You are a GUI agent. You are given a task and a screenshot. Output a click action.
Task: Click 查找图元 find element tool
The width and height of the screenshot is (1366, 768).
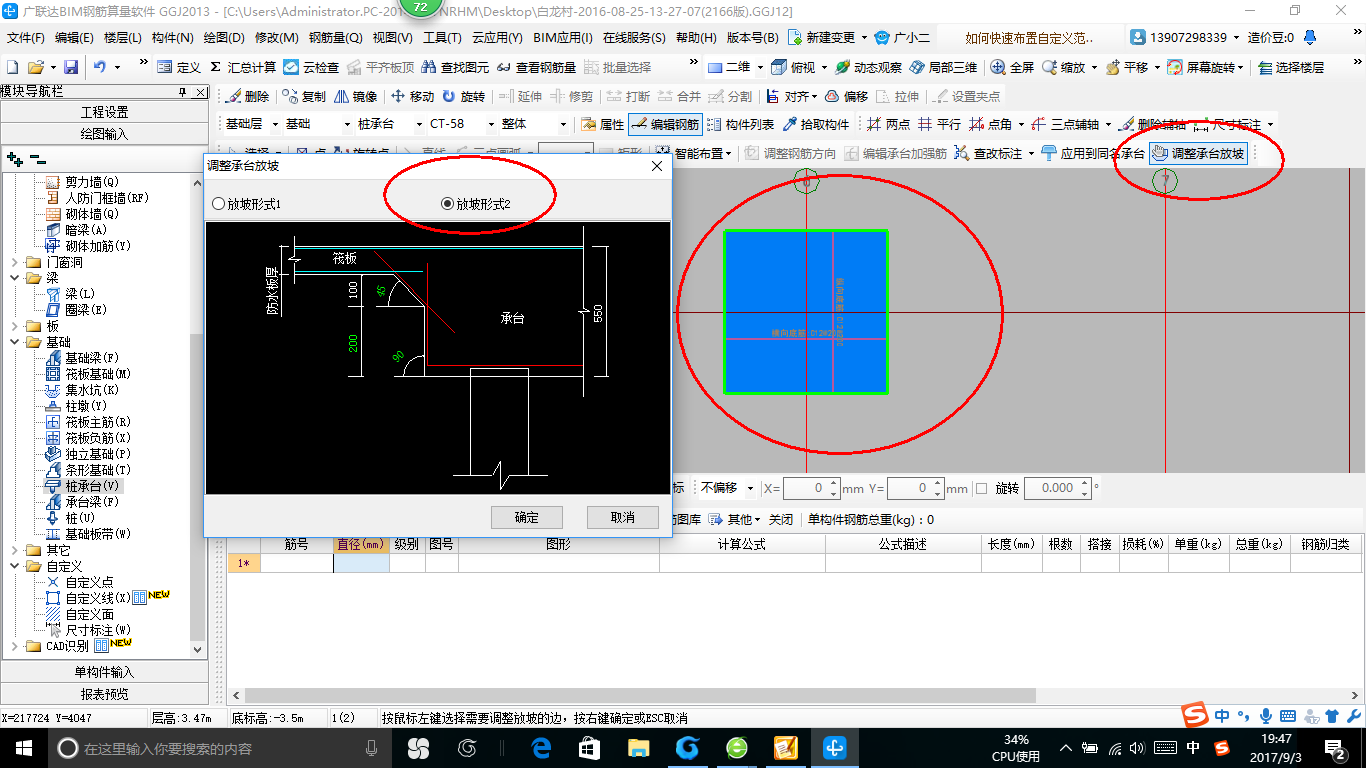(x=456, y=67)
